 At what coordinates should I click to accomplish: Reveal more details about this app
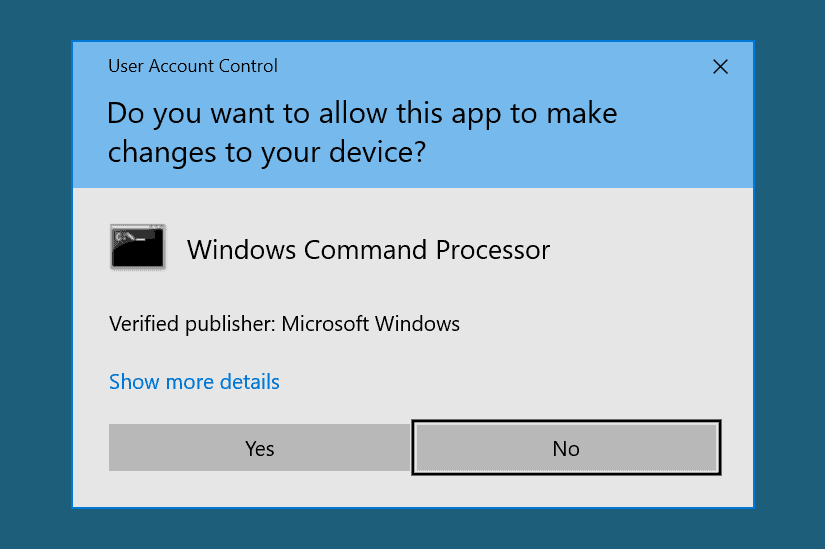pos(194,382)
